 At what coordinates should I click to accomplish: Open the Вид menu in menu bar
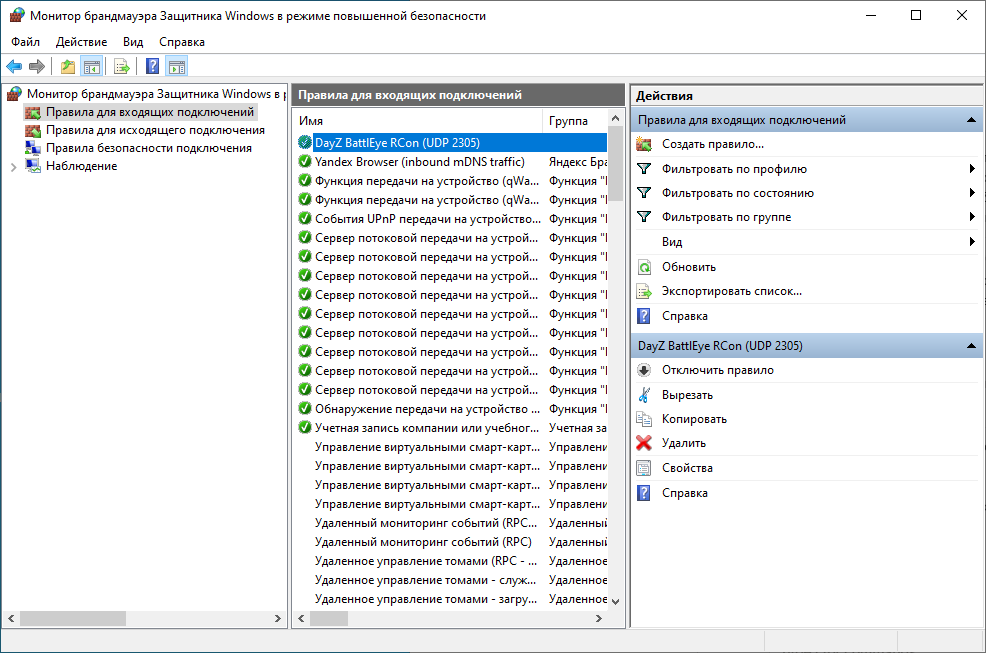tap(133, 42)
